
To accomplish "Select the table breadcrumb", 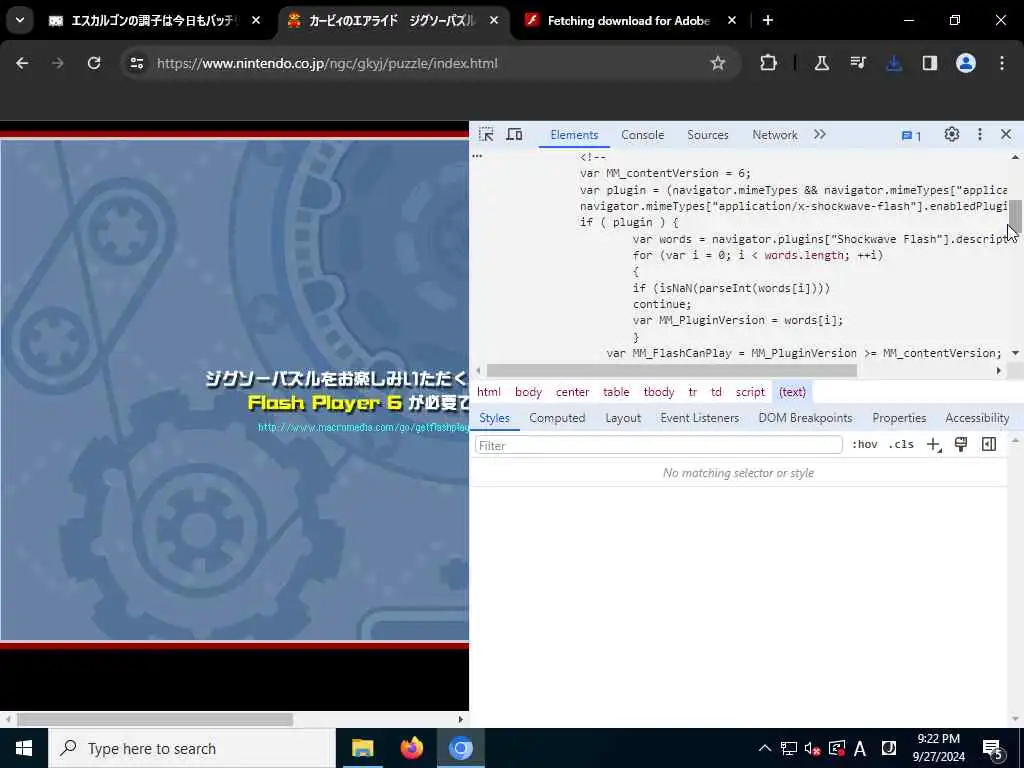I will [x=616, y=392].
